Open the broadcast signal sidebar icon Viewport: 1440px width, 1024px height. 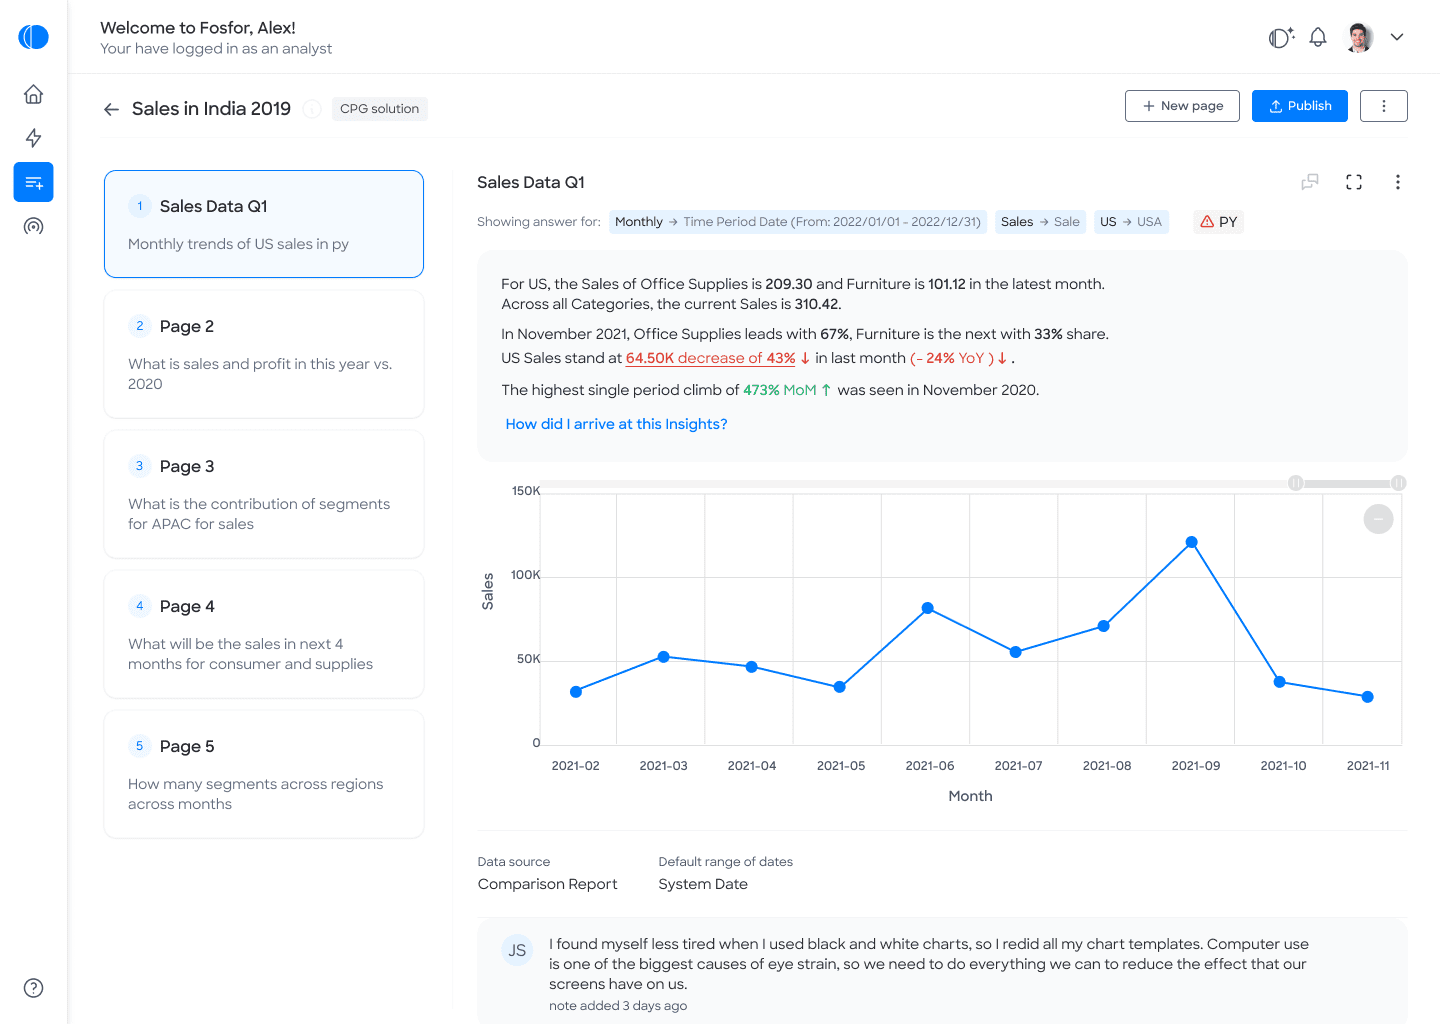(x=33, y=226)
